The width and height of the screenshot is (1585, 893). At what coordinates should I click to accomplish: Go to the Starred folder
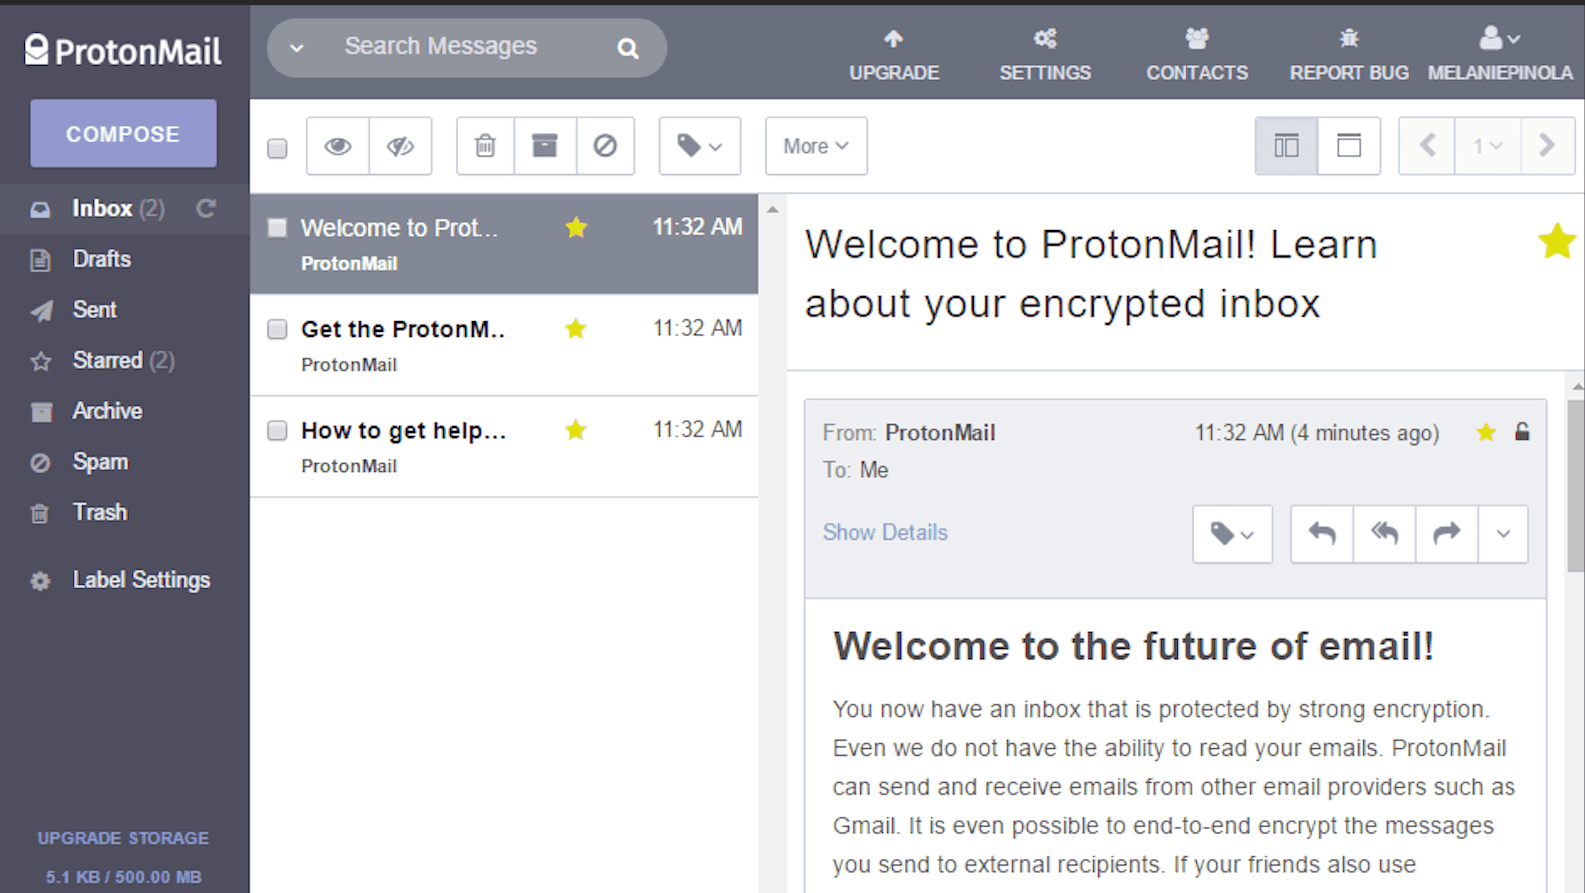pos(107,360)
